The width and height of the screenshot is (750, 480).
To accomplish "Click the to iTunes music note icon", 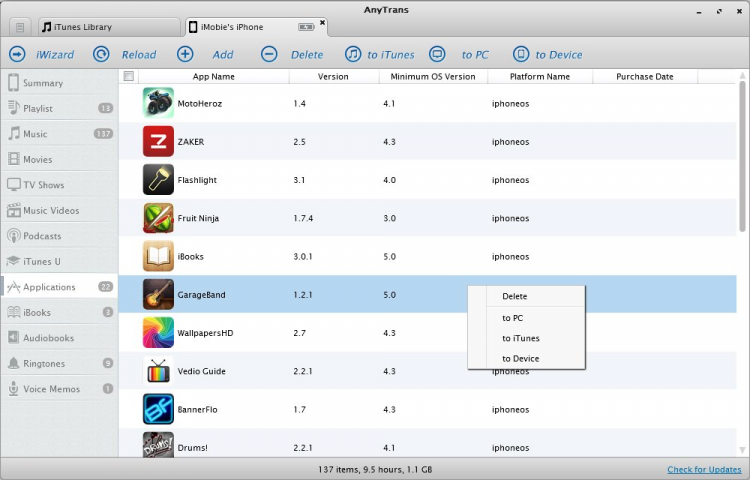I will click(353, 54).
